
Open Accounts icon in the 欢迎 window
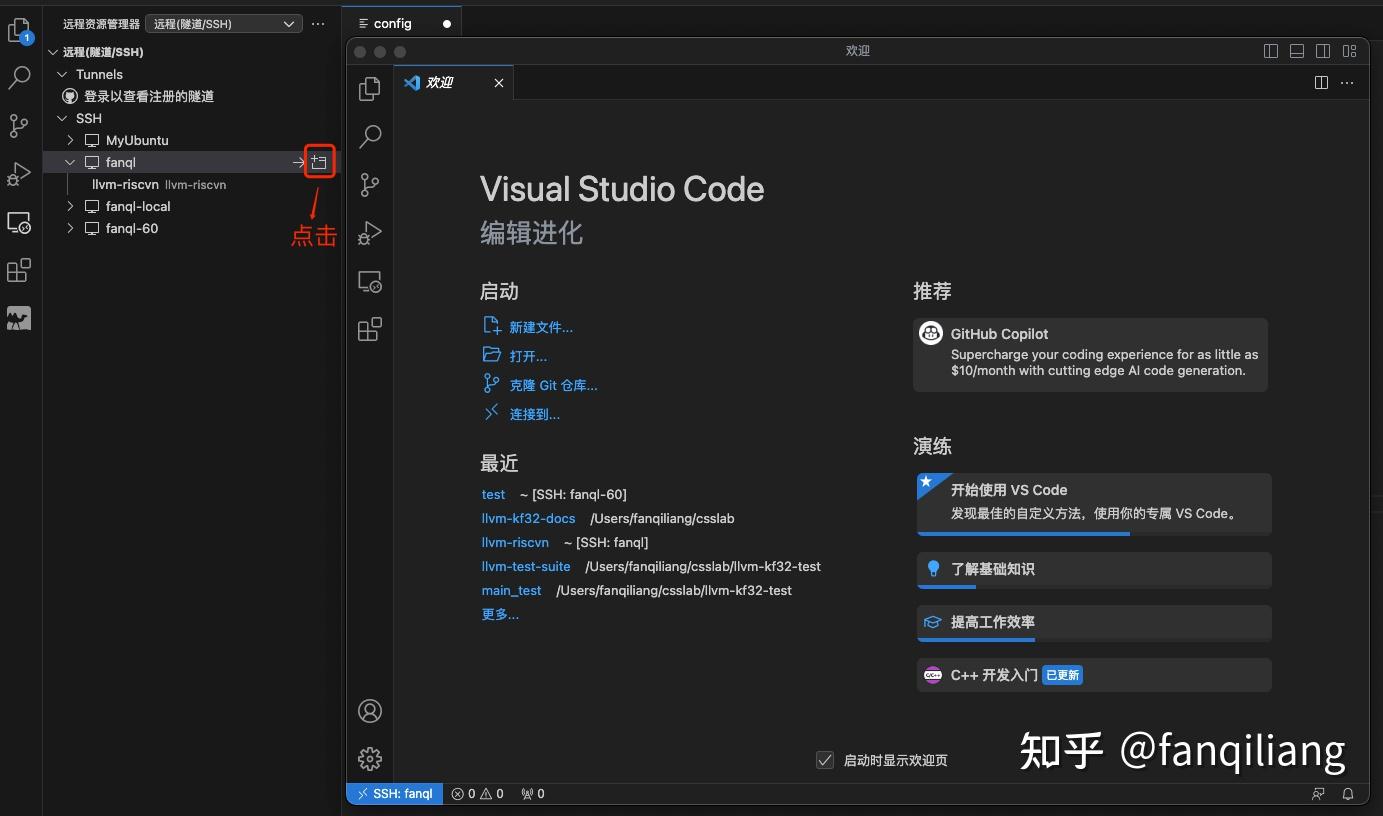pos(370,711)
